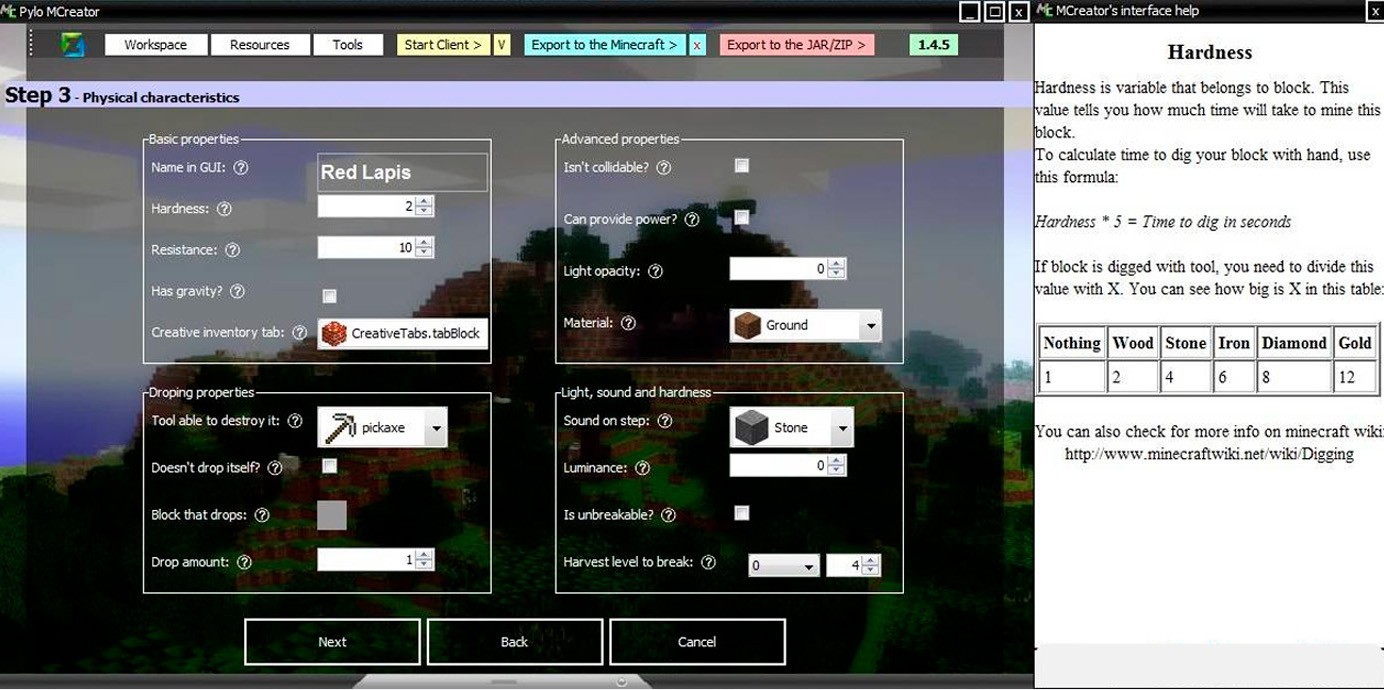Click the green MCreator toolbar logo icon
Image resolution: width=1384 pixels, height=690 pixels.
click(70, 44)
